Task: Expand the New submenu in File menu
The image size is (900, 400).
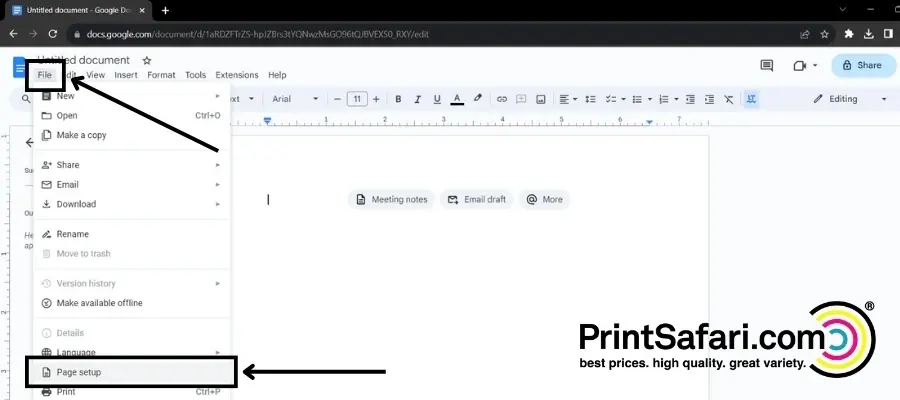Action: point(132,96)
